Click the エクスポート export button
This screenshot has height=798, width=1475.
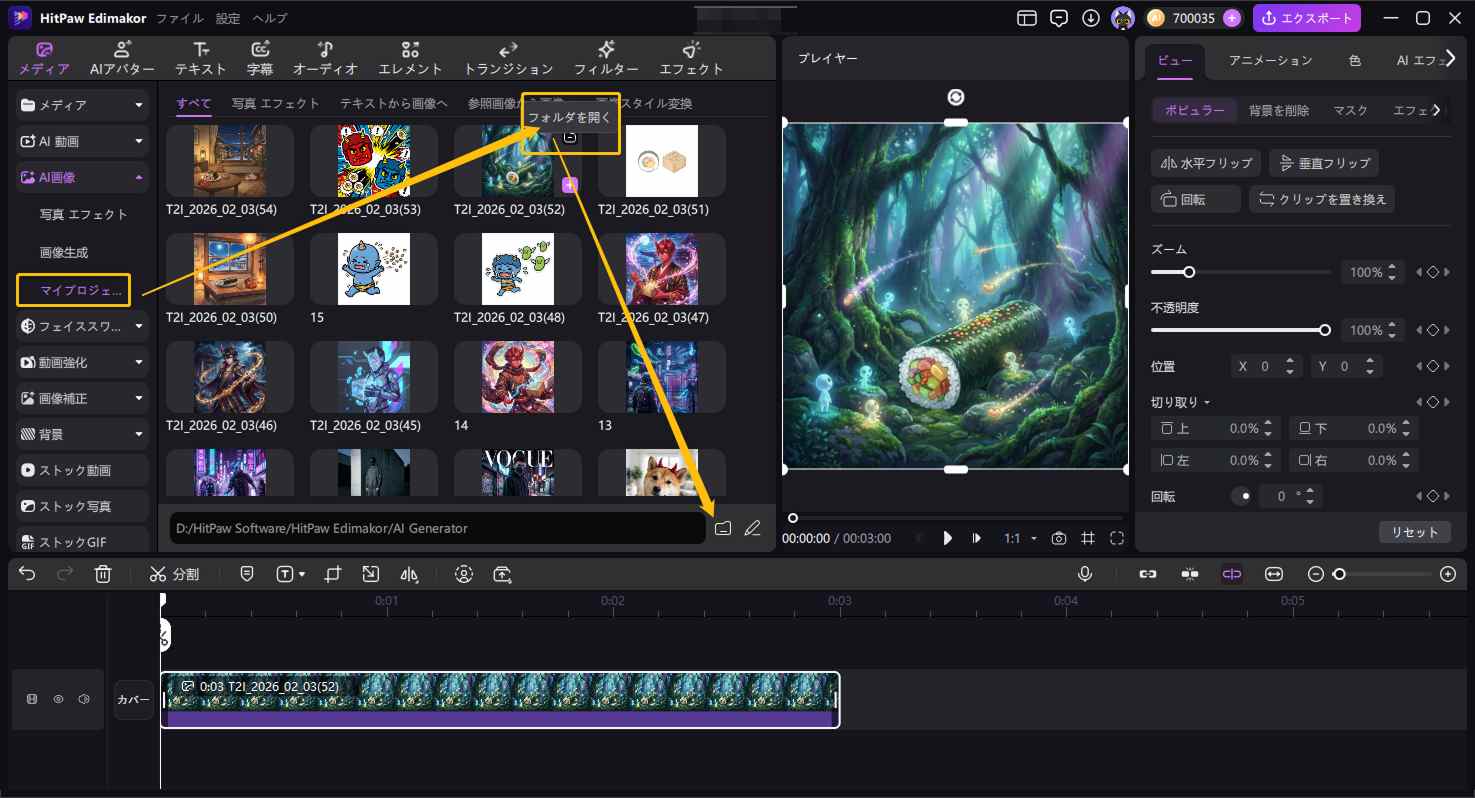coord(1307,18)
